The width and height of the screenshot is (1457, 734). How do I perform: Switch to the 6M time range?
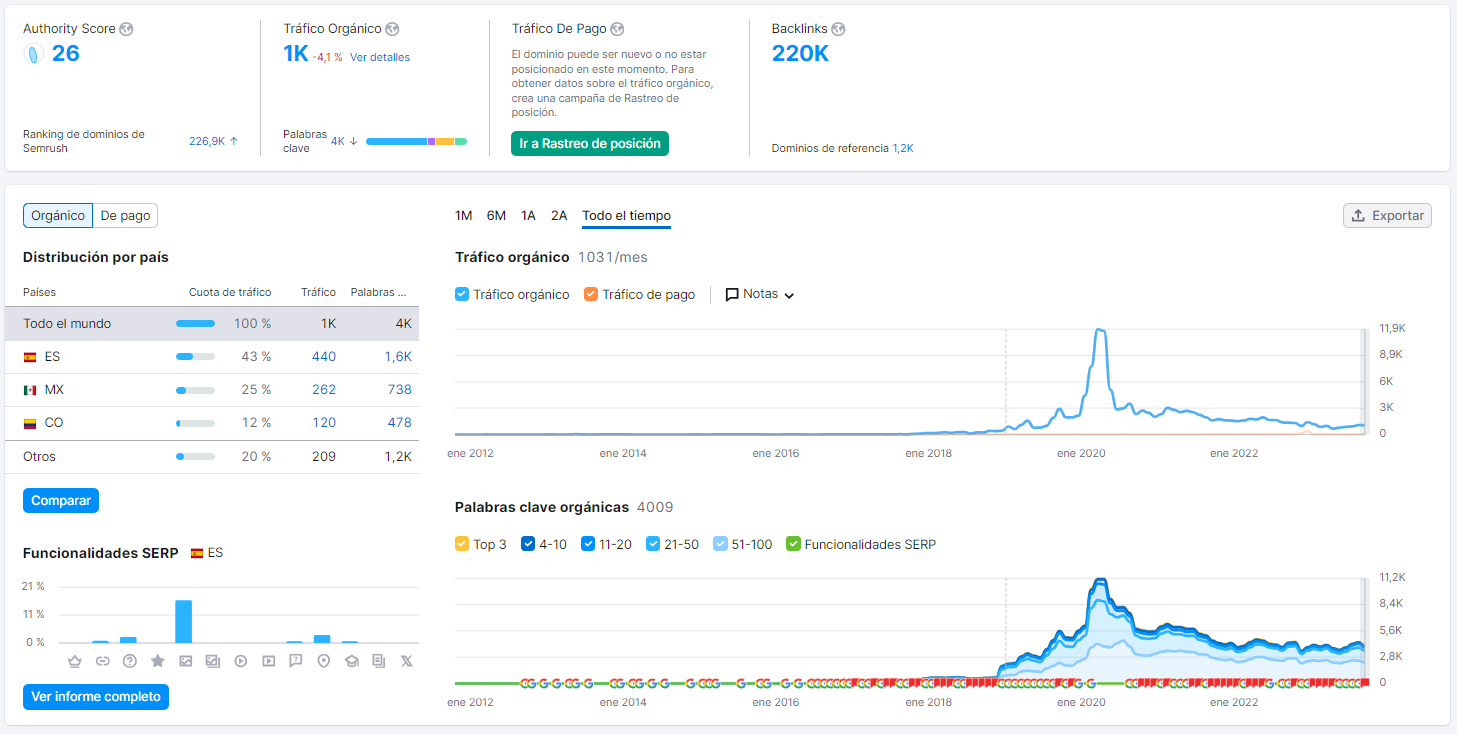[x=496, y=215]
